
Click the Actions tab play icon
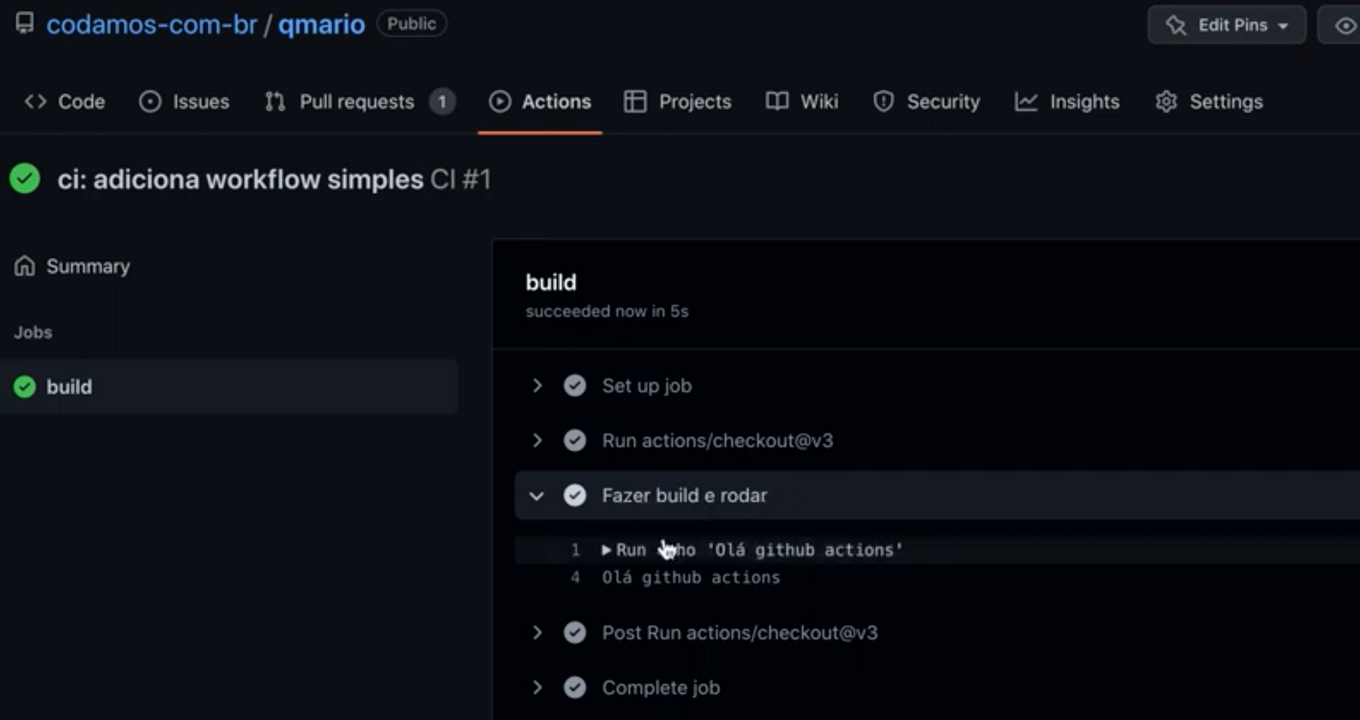tap(500, 101)
